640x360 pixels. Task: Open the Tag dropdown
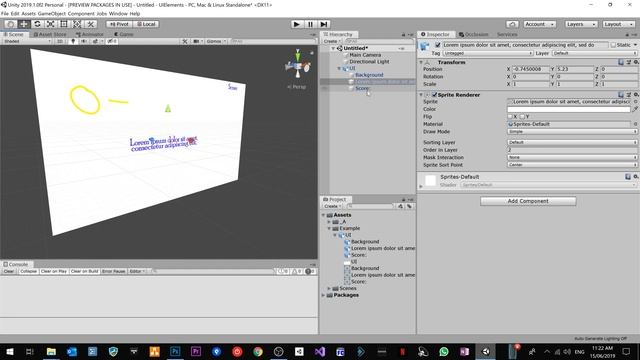(488, 53)
